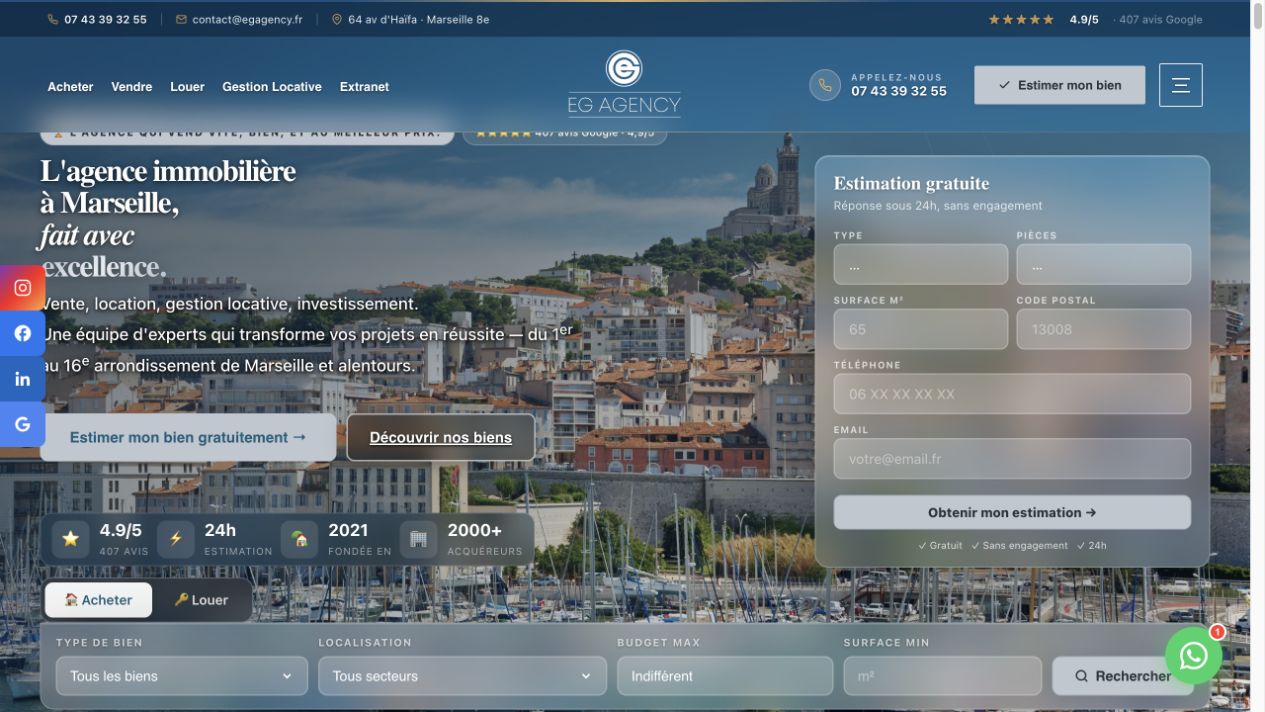This screenshot has height=712, width=1265.
Task: Focus the Code postal field
Action: click(1104, 329)
